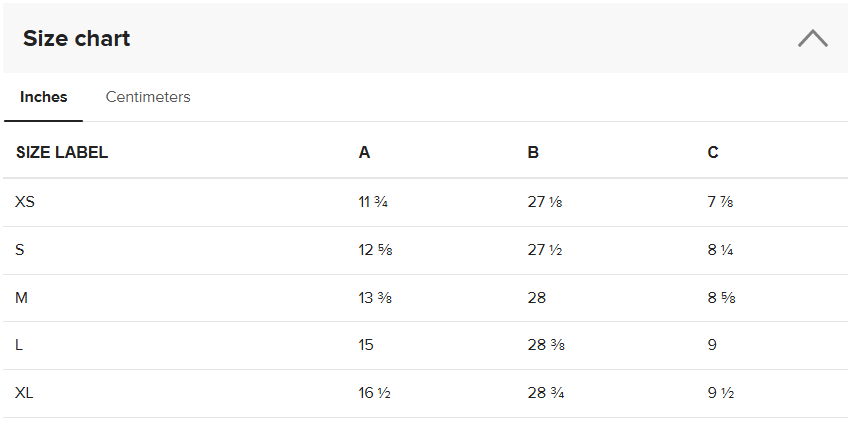The height and width of the screenshot is (425, 858).
Task: Select the XS size row label
Action: [25, 202]
